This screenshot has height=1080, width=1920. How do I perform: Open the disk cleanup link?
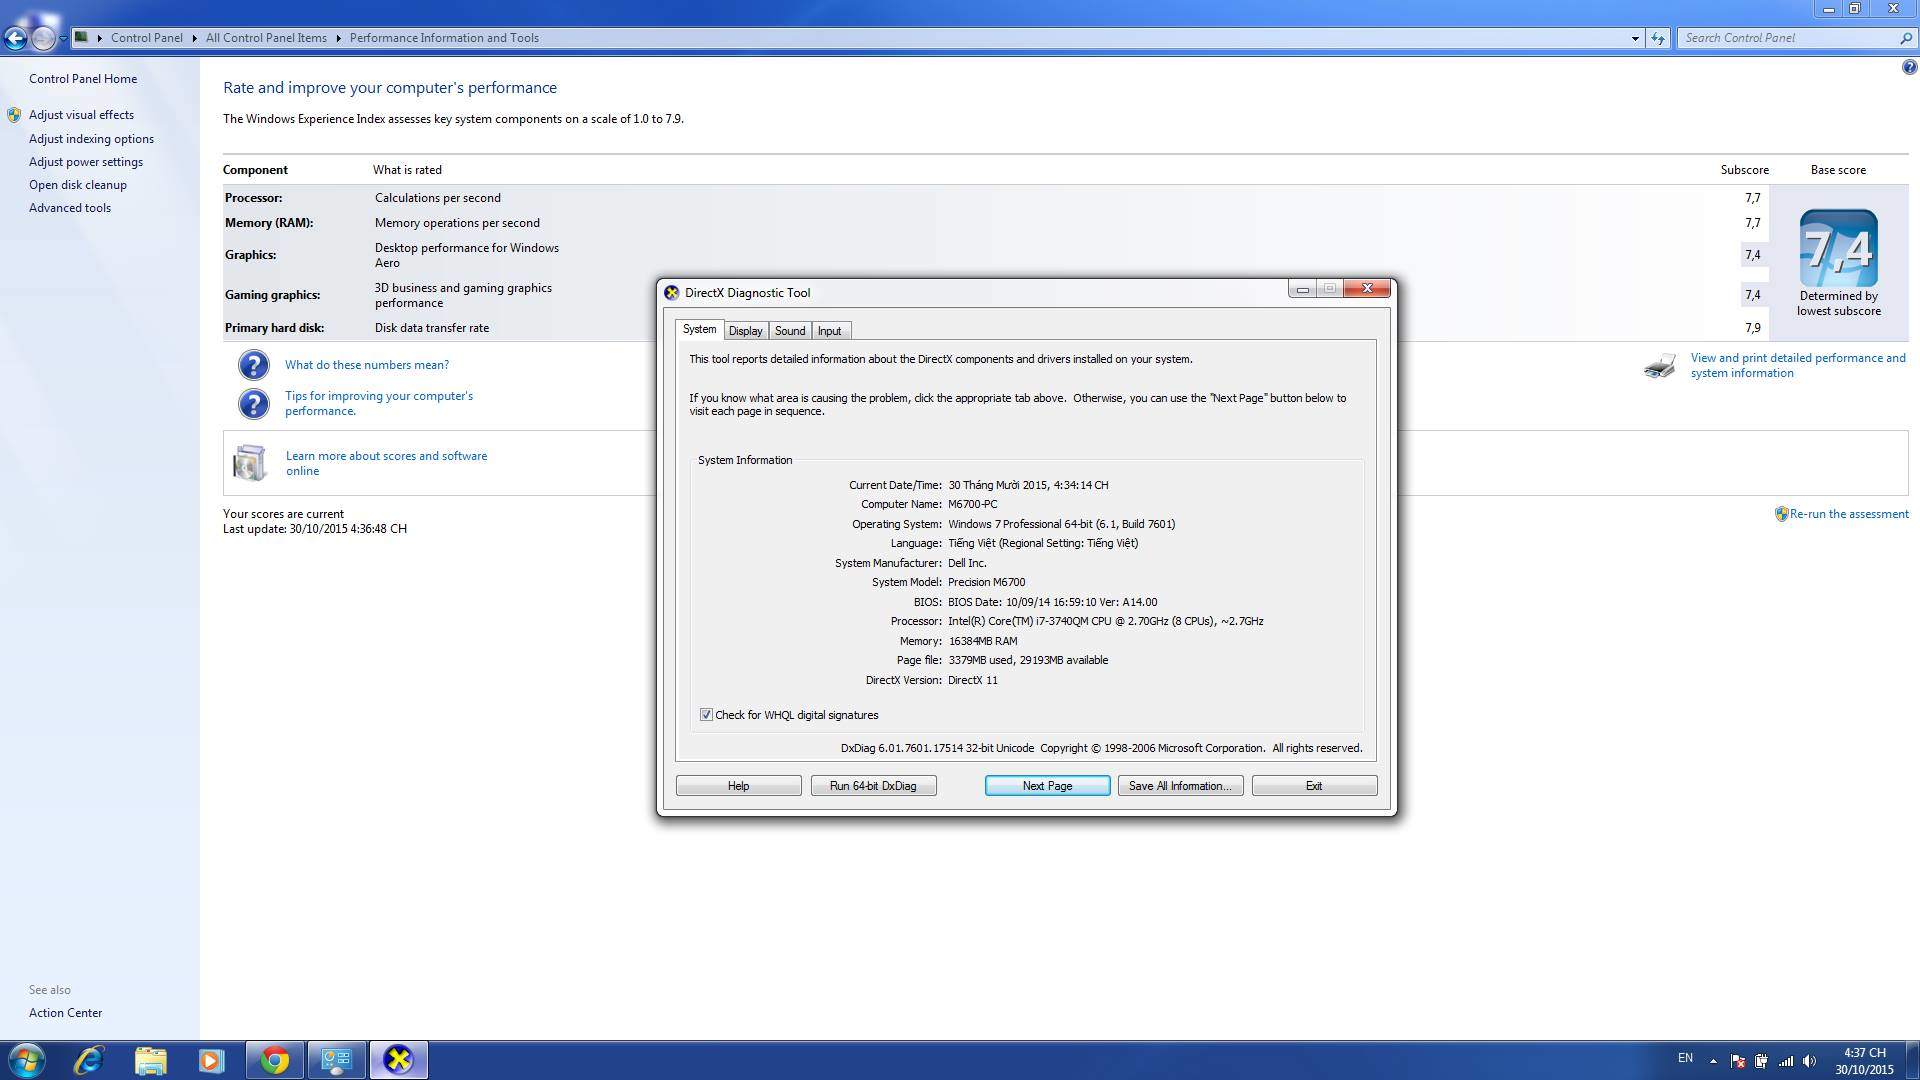click(x=78, y=185)
